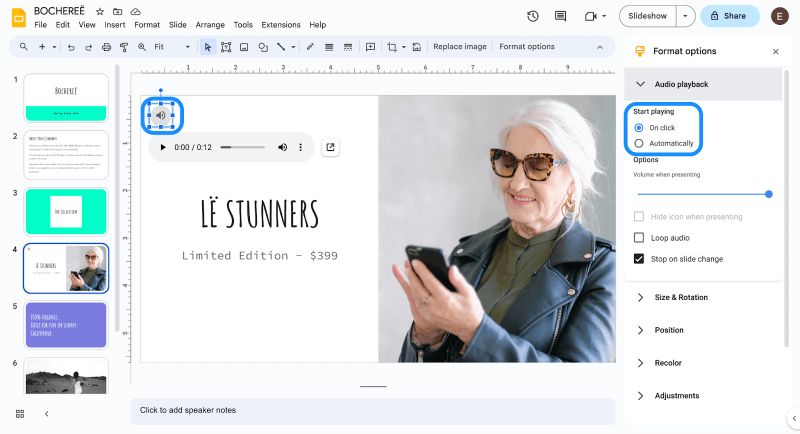Open the shape tool

pos(263,47)
